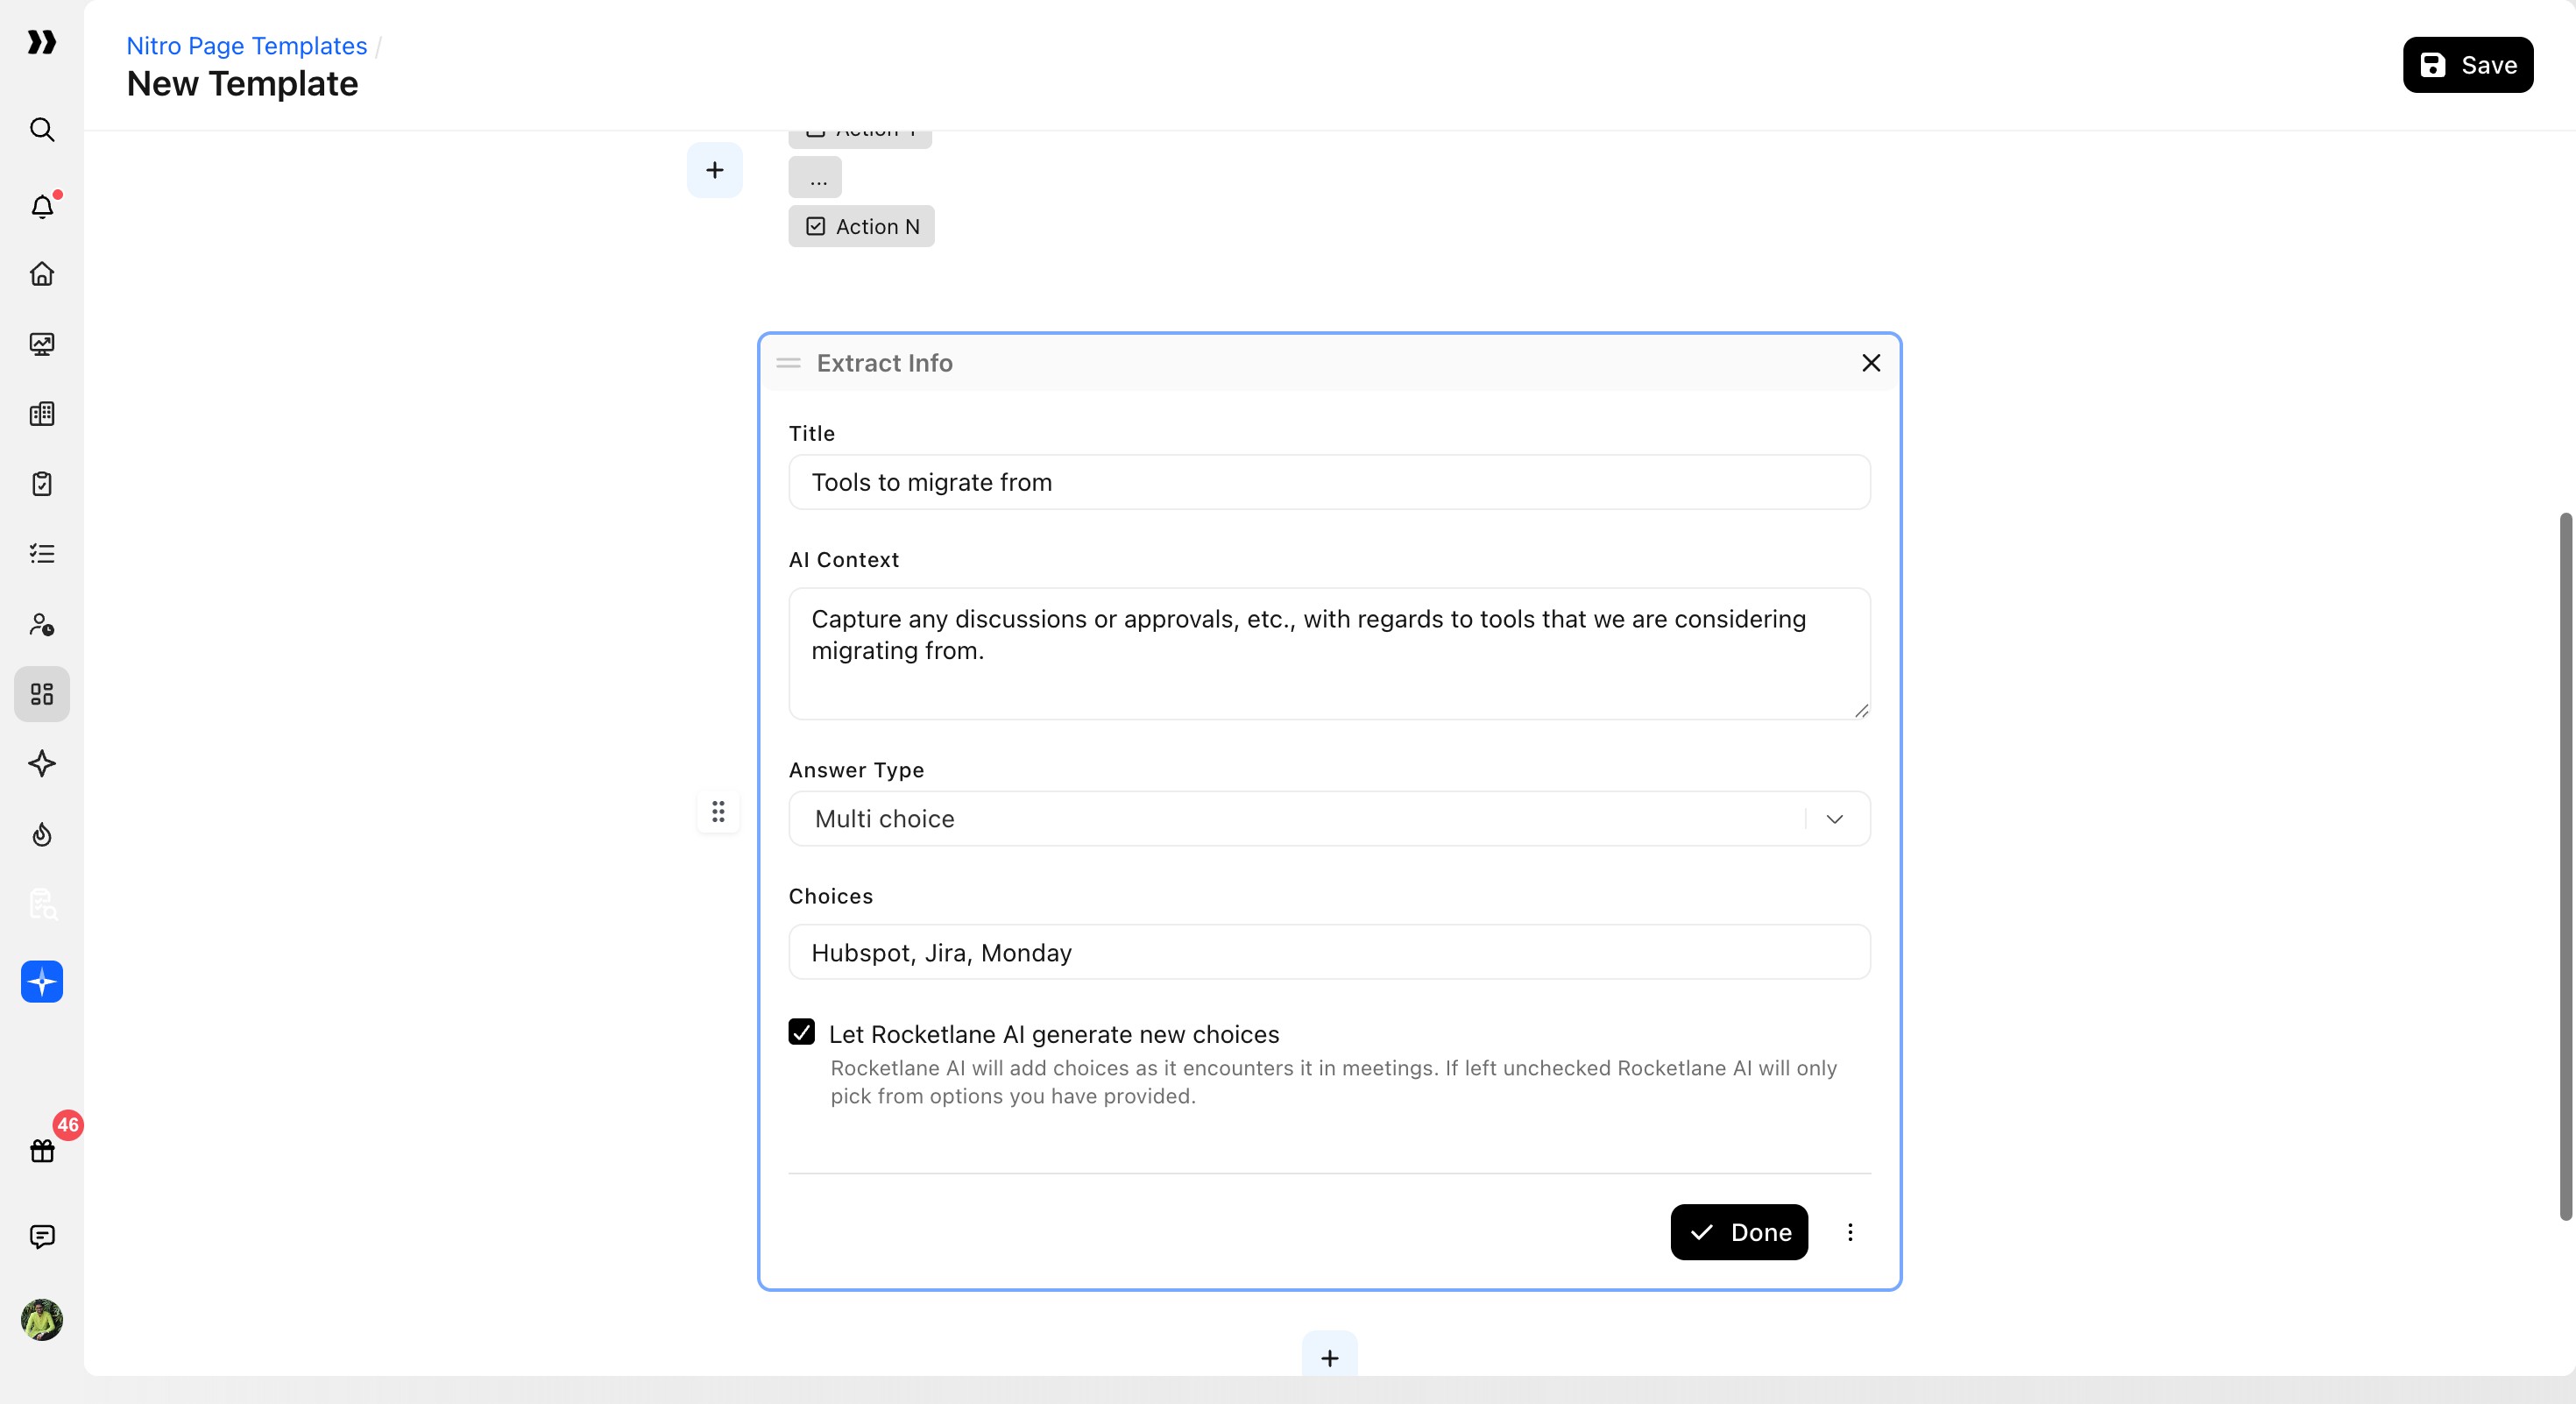The height and width of the screenshot is (1404, 2576).
Task: Open the document search icon
Action: (42, 904)
